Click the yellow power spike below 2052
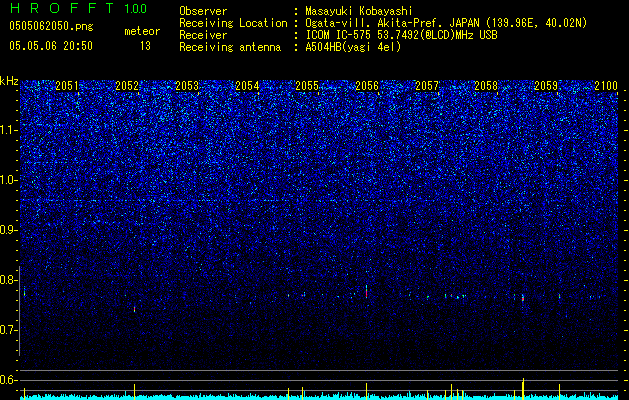The width and height of the screenshot is (629, 400). coord(134,392)
